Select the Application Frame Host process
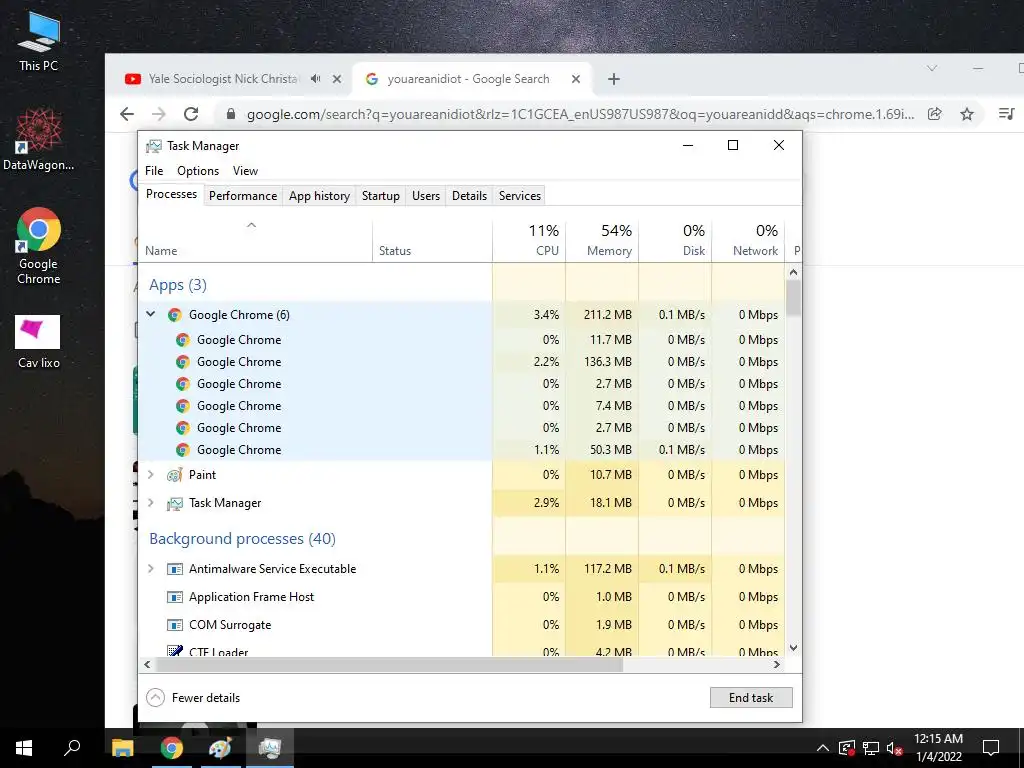The height and width of the screenshot is (768, 1024). point(461,597)
